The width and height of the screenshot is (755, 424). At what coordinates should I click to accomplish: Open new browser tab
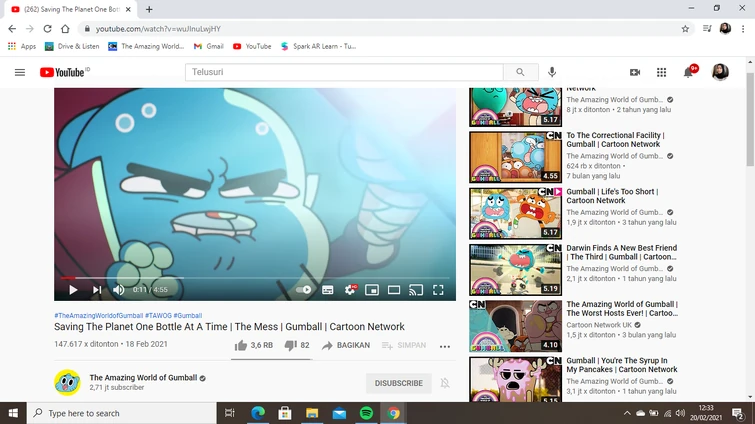(149, 9)
